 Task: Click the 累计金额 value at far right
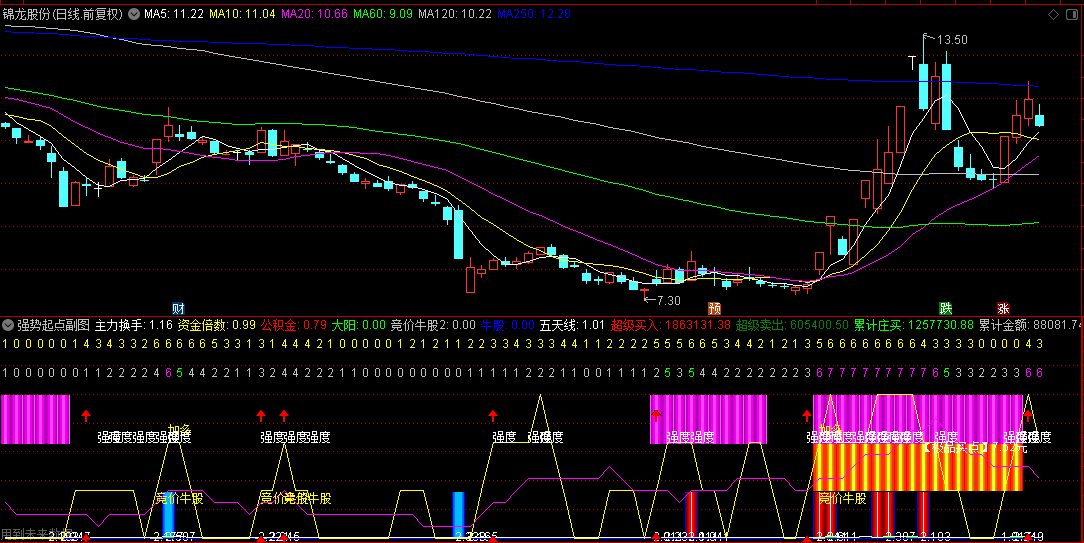pyautogui.click(x=1031, y=324)
